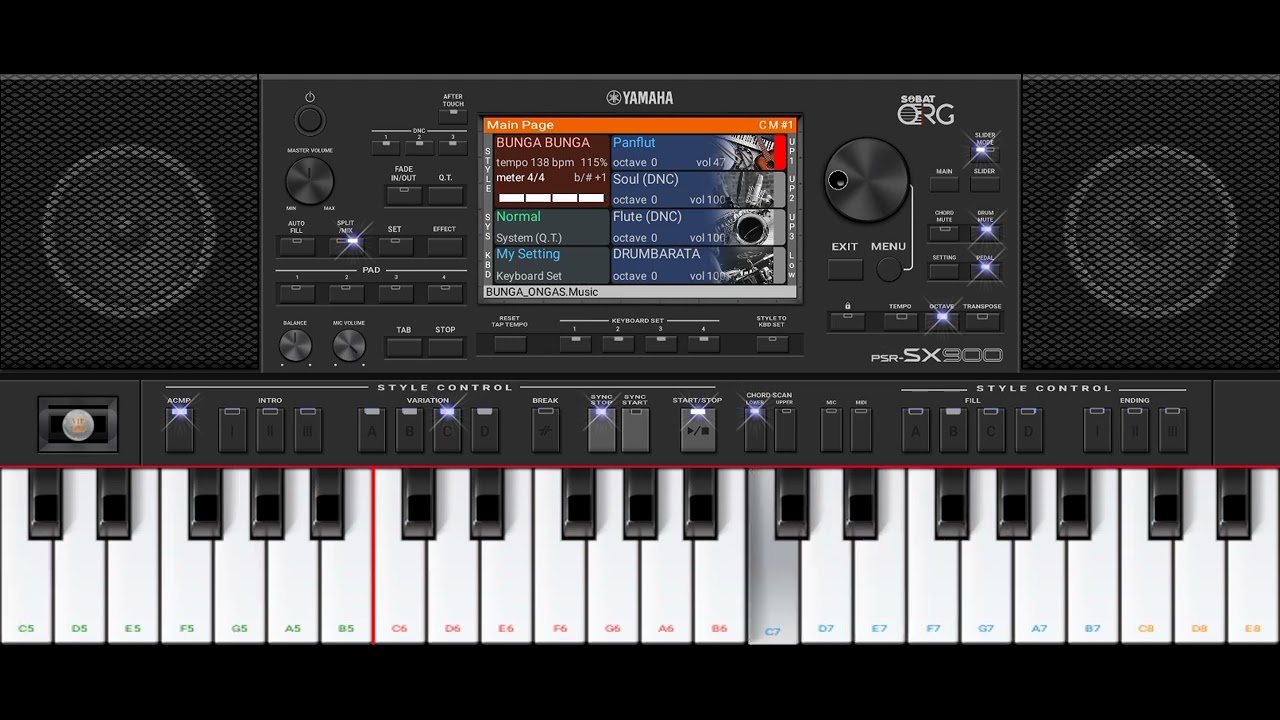Toggle the lock button

click(x=847, y=321)
